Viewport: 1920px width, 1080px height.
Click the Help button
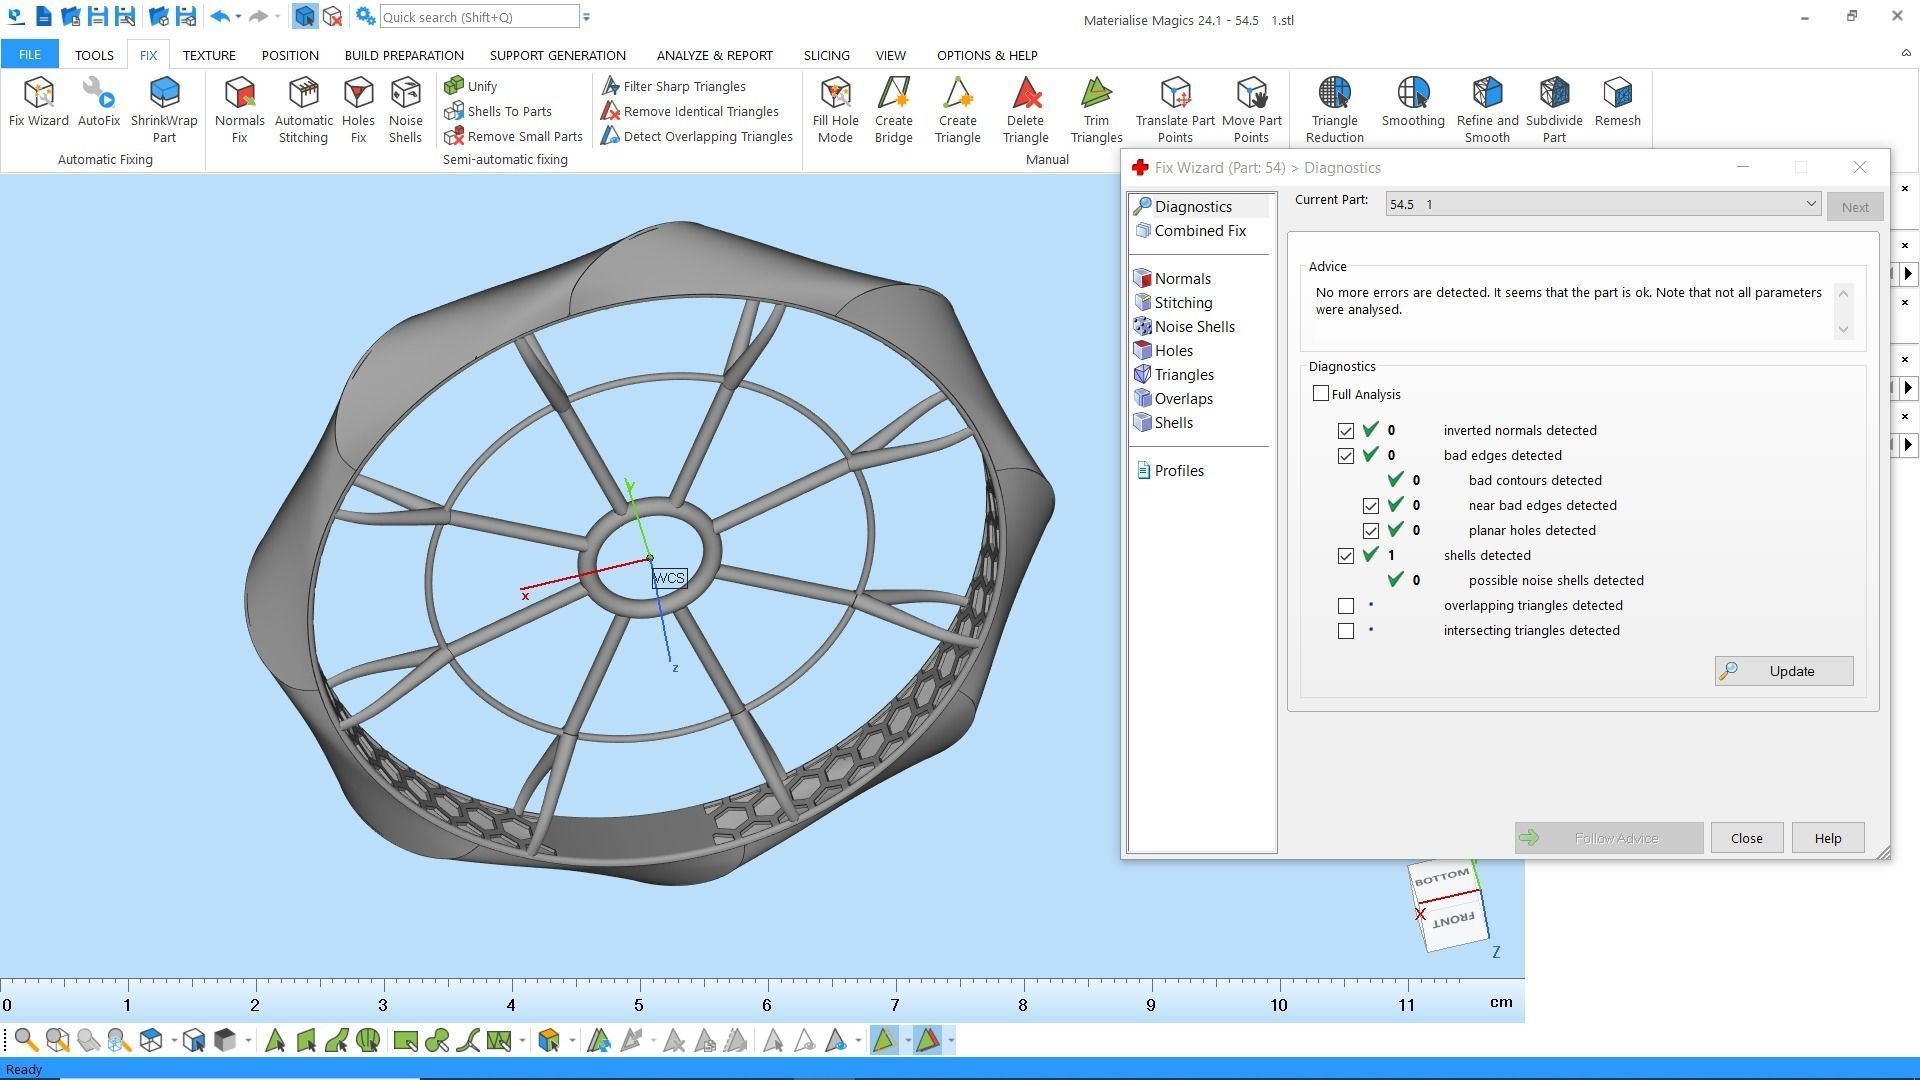click(x=1827, y=838)
